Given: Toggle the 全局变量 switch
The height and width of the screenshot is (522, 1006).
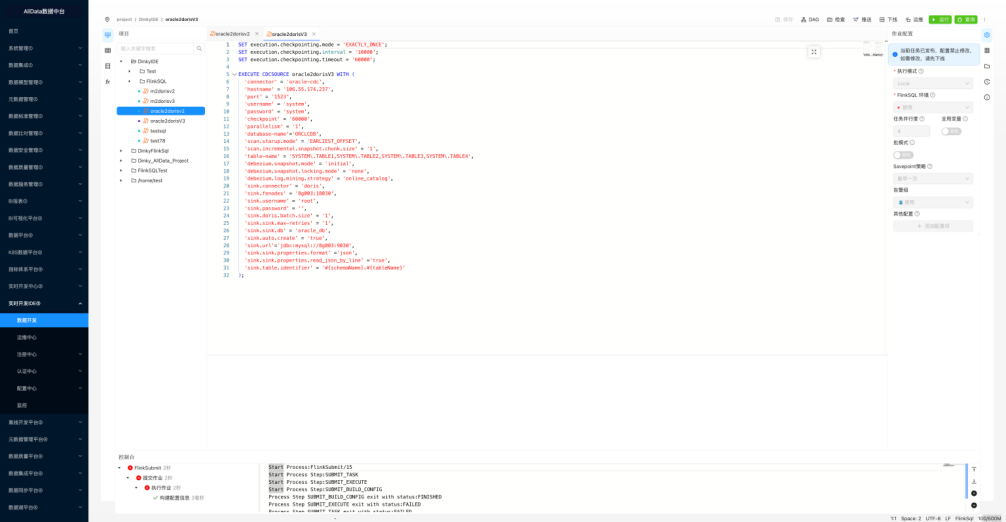Looking at the screenshot, I should coord(951,131).
